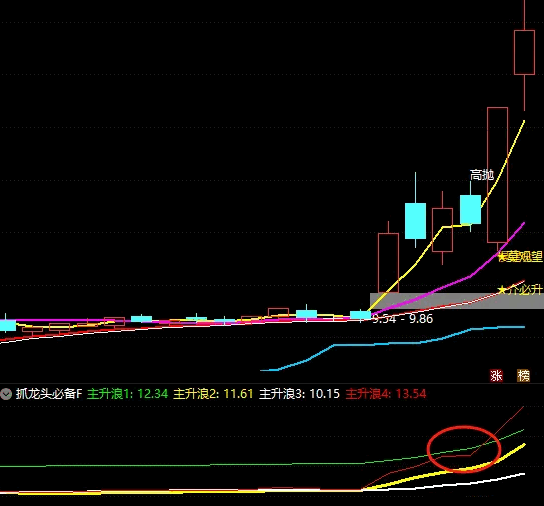The image size is (544, 506).
Task: Click the white 主升浪3: 10.15 value
Action: [x=299, y=394]
